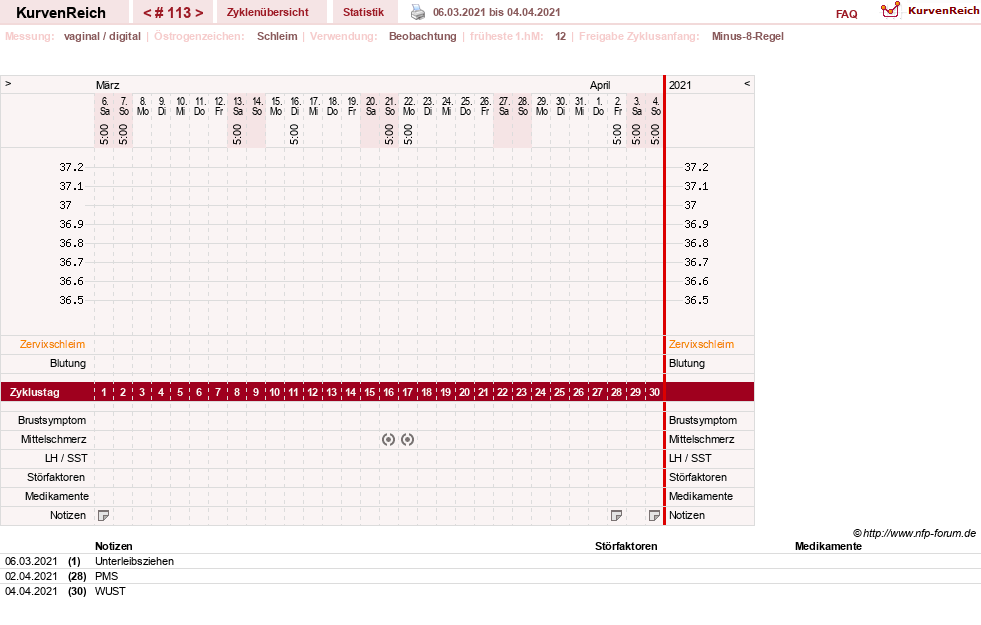981x625 pixels.
Task: Select the 'PMS' note entry
Action: click(x=106, y=576)
